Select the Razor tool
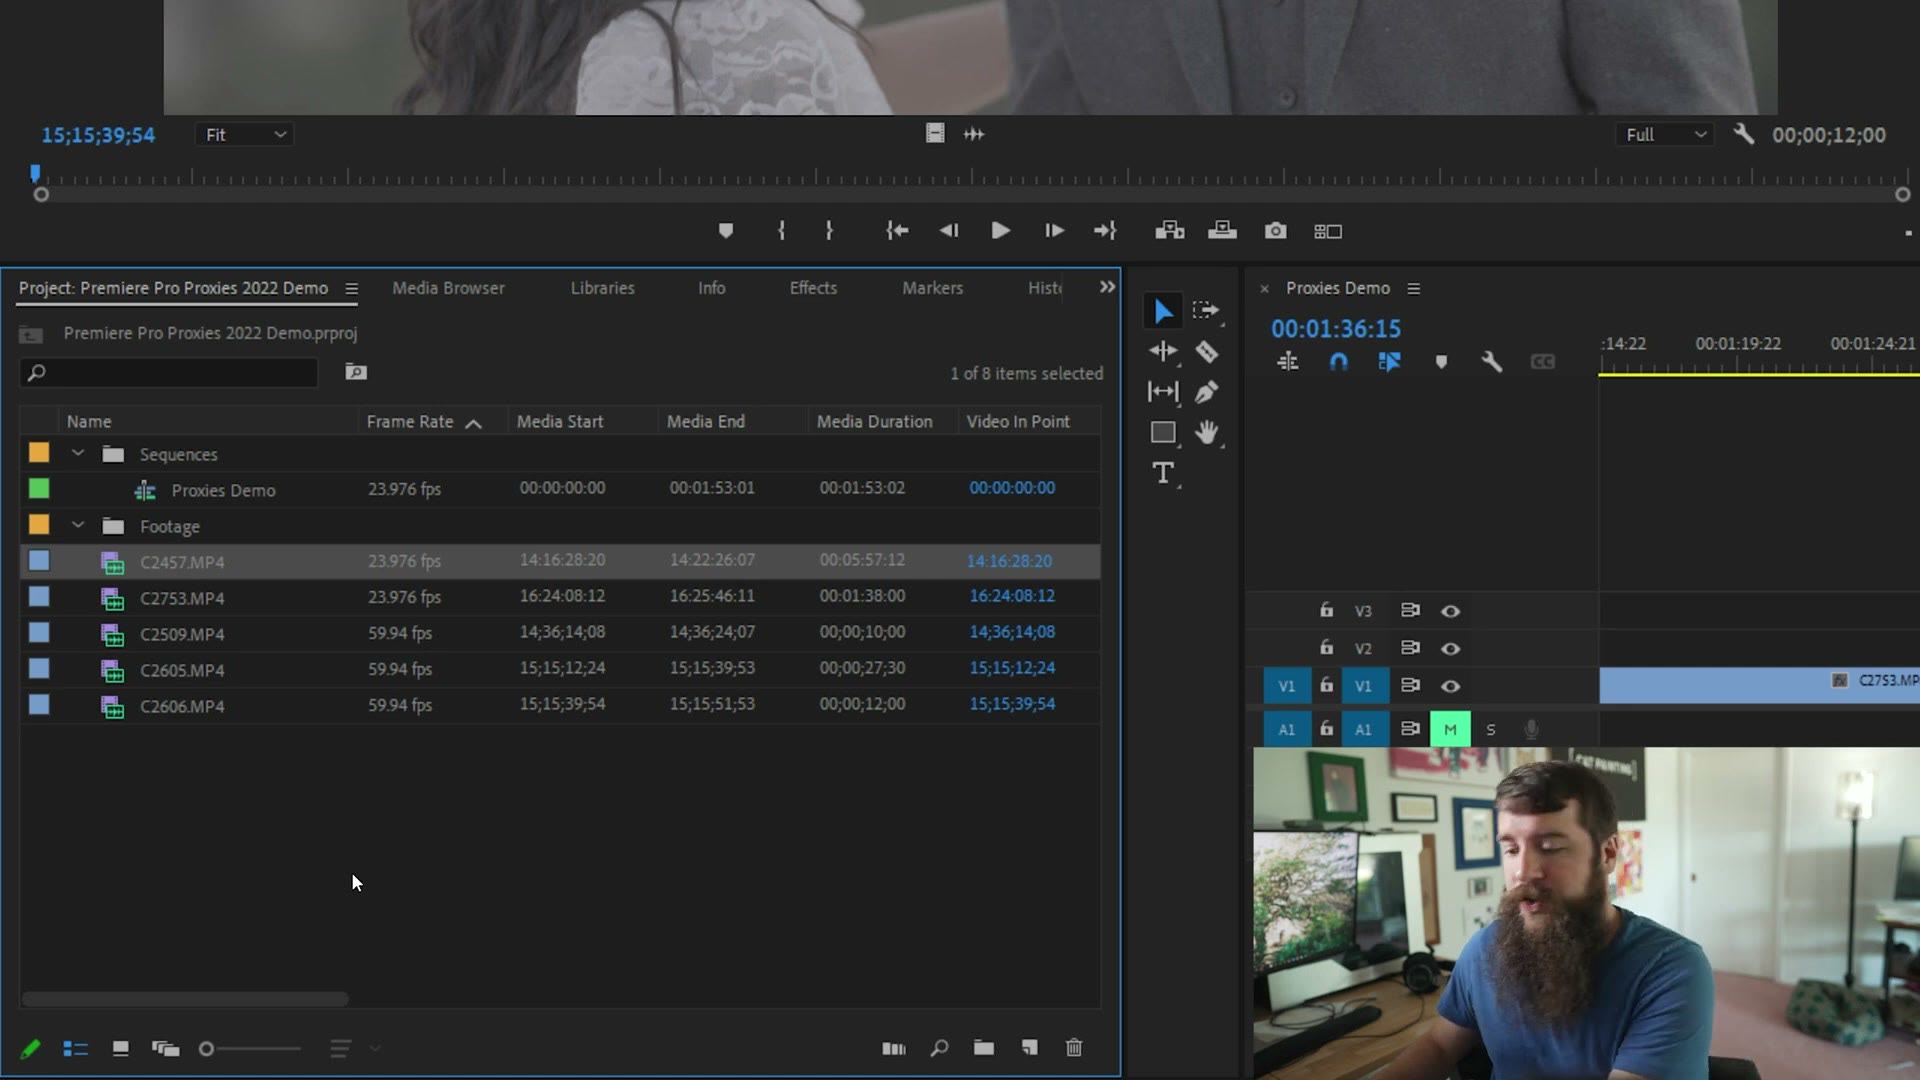The image size is (1920, 1080). point(1206,351)
